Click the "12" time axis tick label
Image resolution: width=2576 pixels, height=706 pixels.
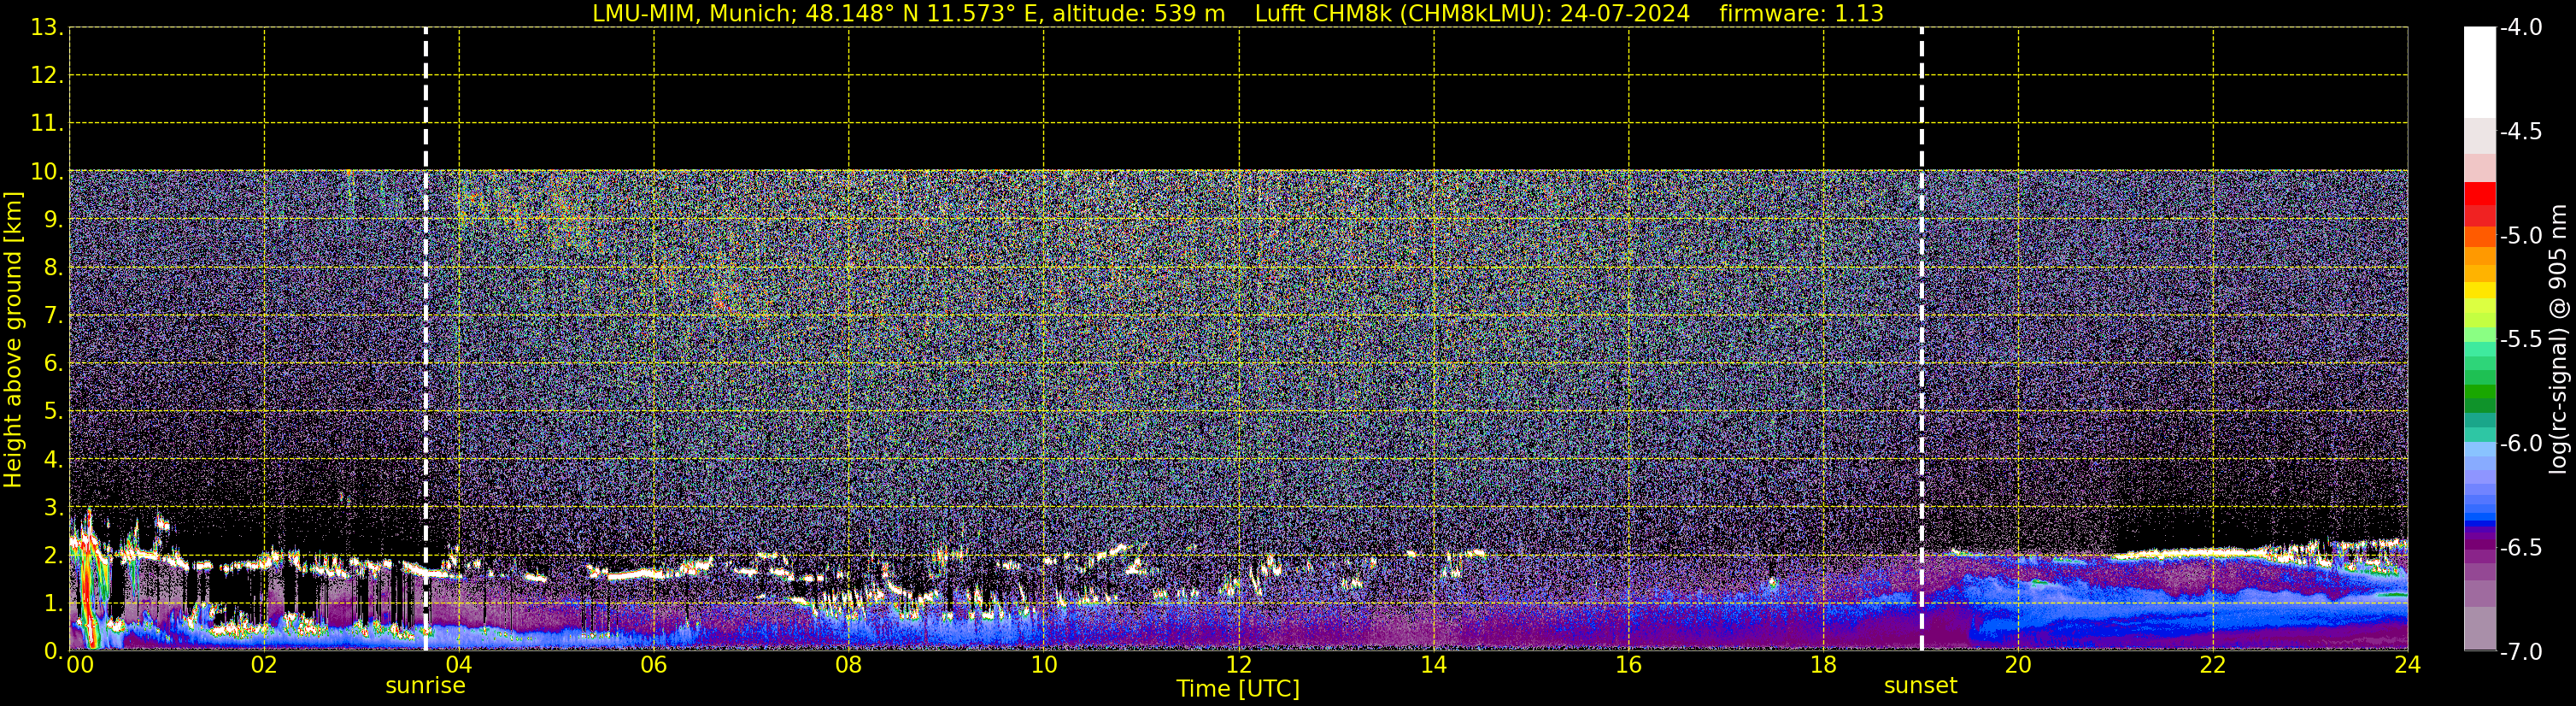pos(1239,665)
